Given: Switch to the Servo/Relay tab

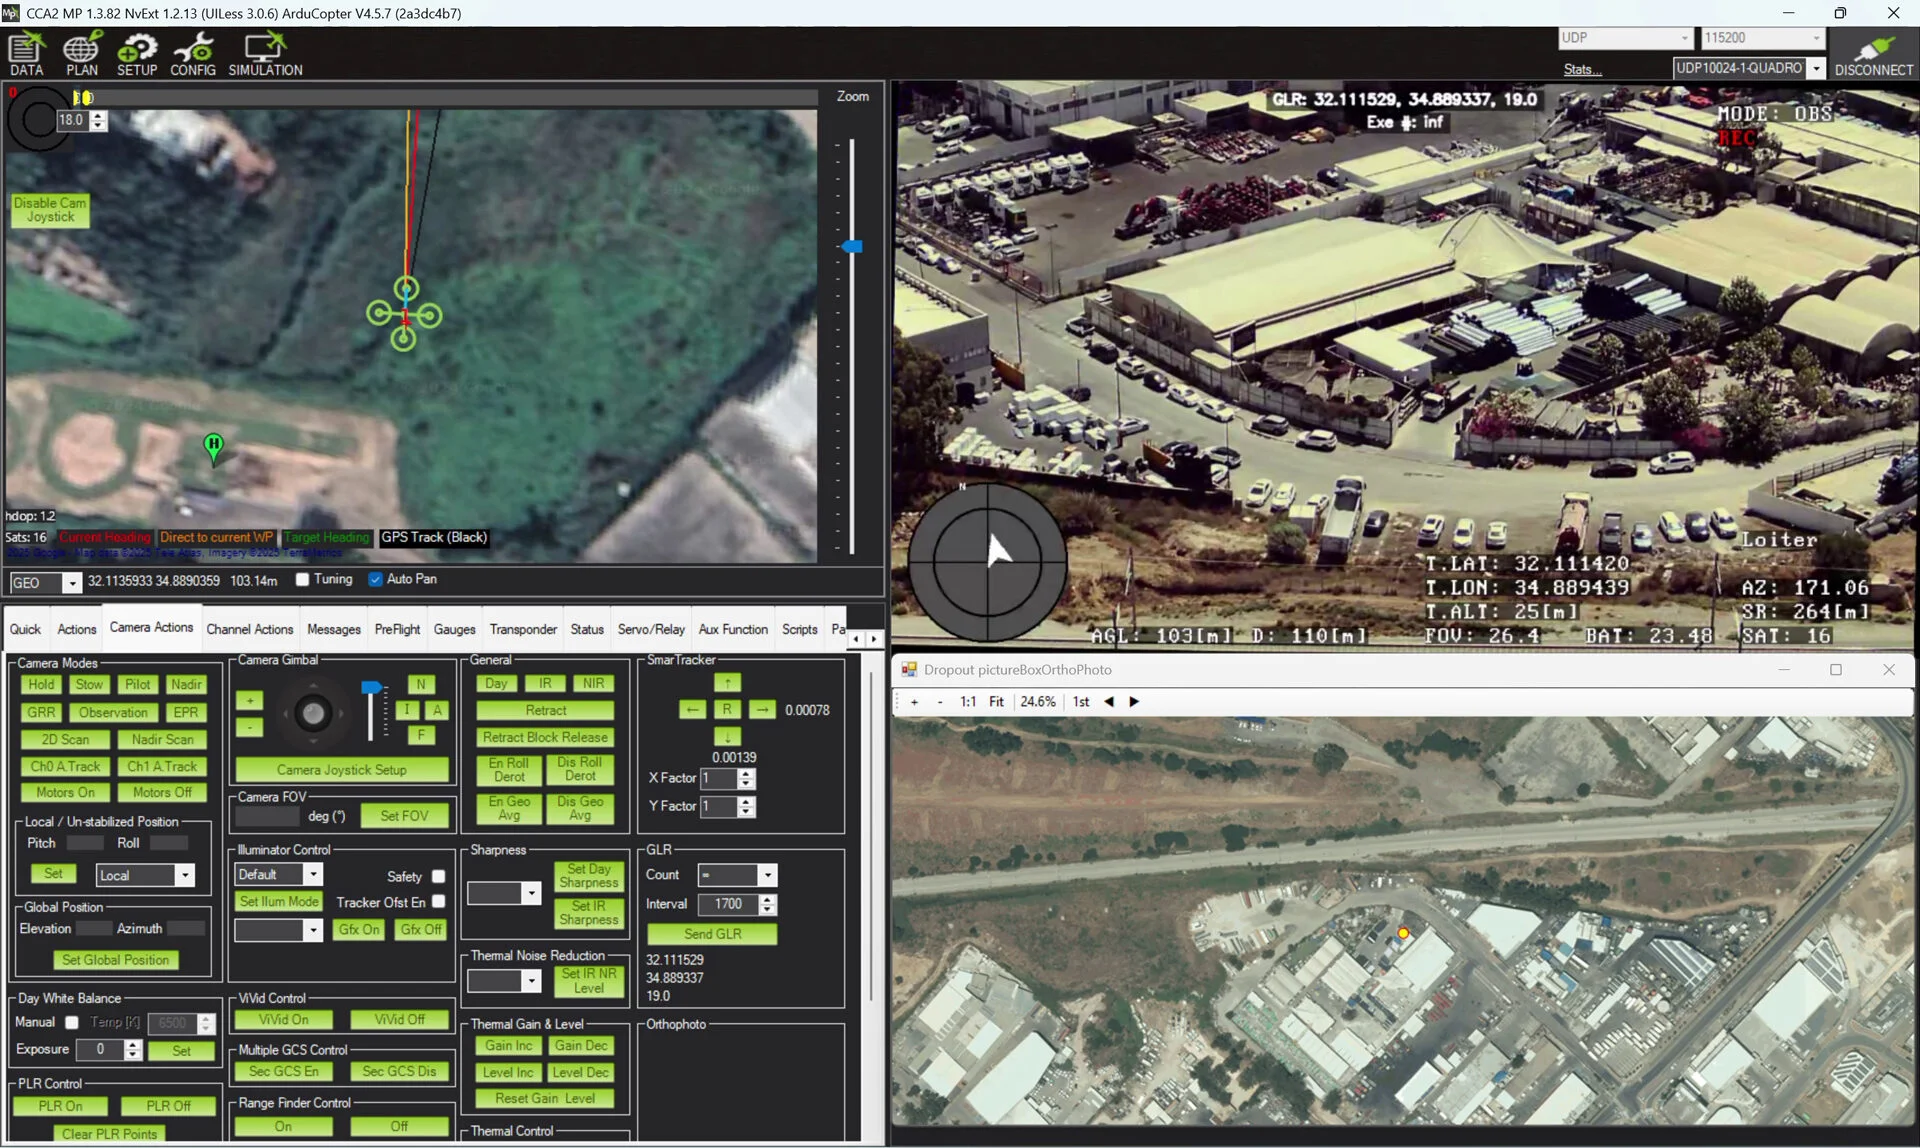Looking at the screenshot, I should tap(650, 630).
